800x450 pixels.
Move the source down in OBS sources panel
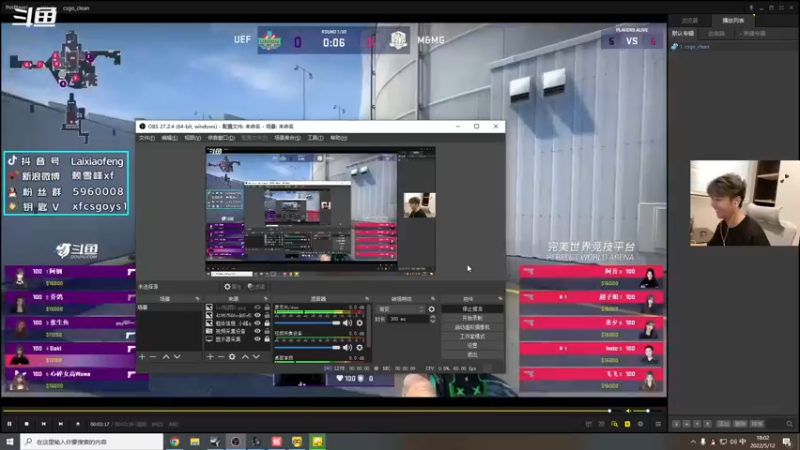256,357
